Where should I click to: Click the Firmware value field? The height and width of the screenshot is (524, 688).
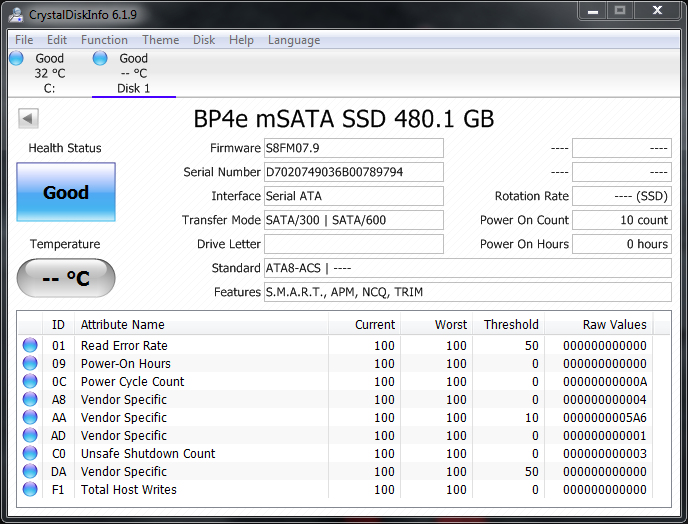(353, 148)
